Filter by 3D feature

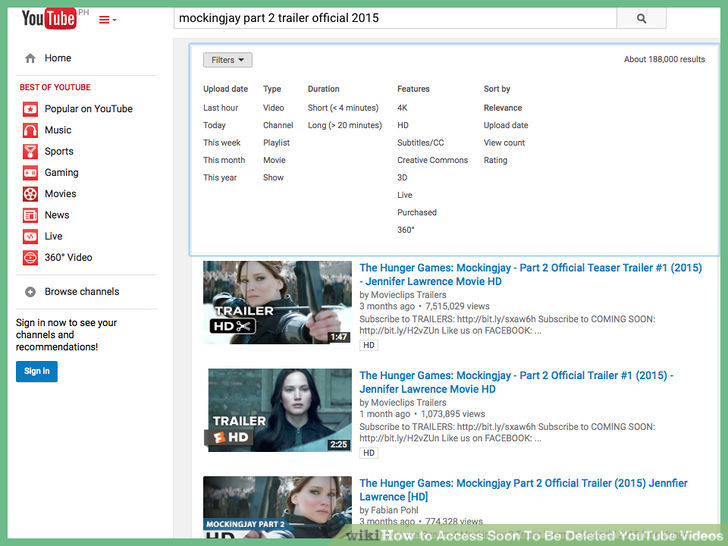coord(402,177)
